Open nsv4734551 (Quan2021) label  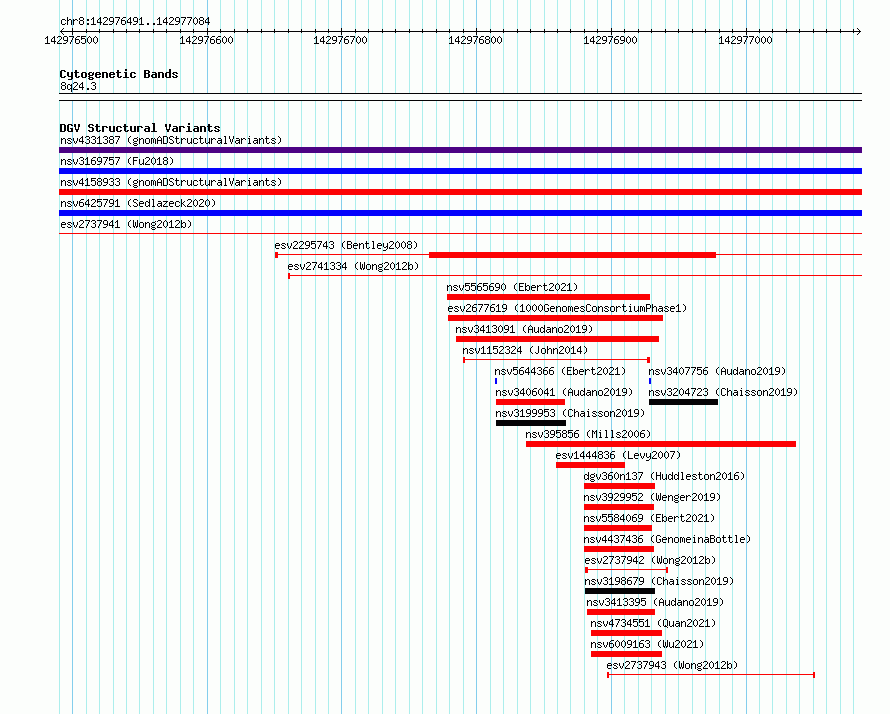click(653, 623)
